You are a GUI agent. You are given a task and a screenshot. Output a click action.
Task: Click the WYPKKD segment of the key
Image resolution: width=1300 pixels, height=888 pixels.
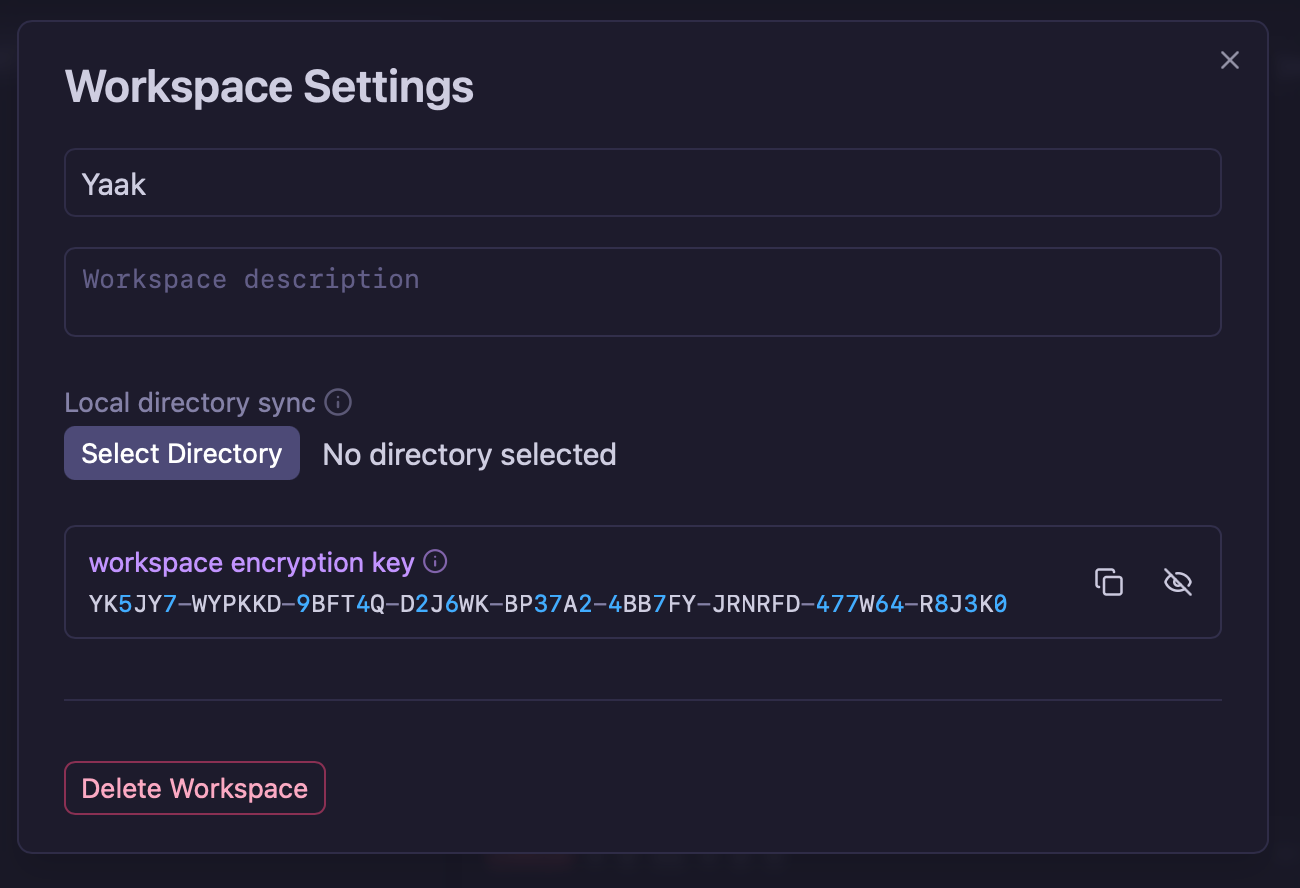[x=237, y=605]
